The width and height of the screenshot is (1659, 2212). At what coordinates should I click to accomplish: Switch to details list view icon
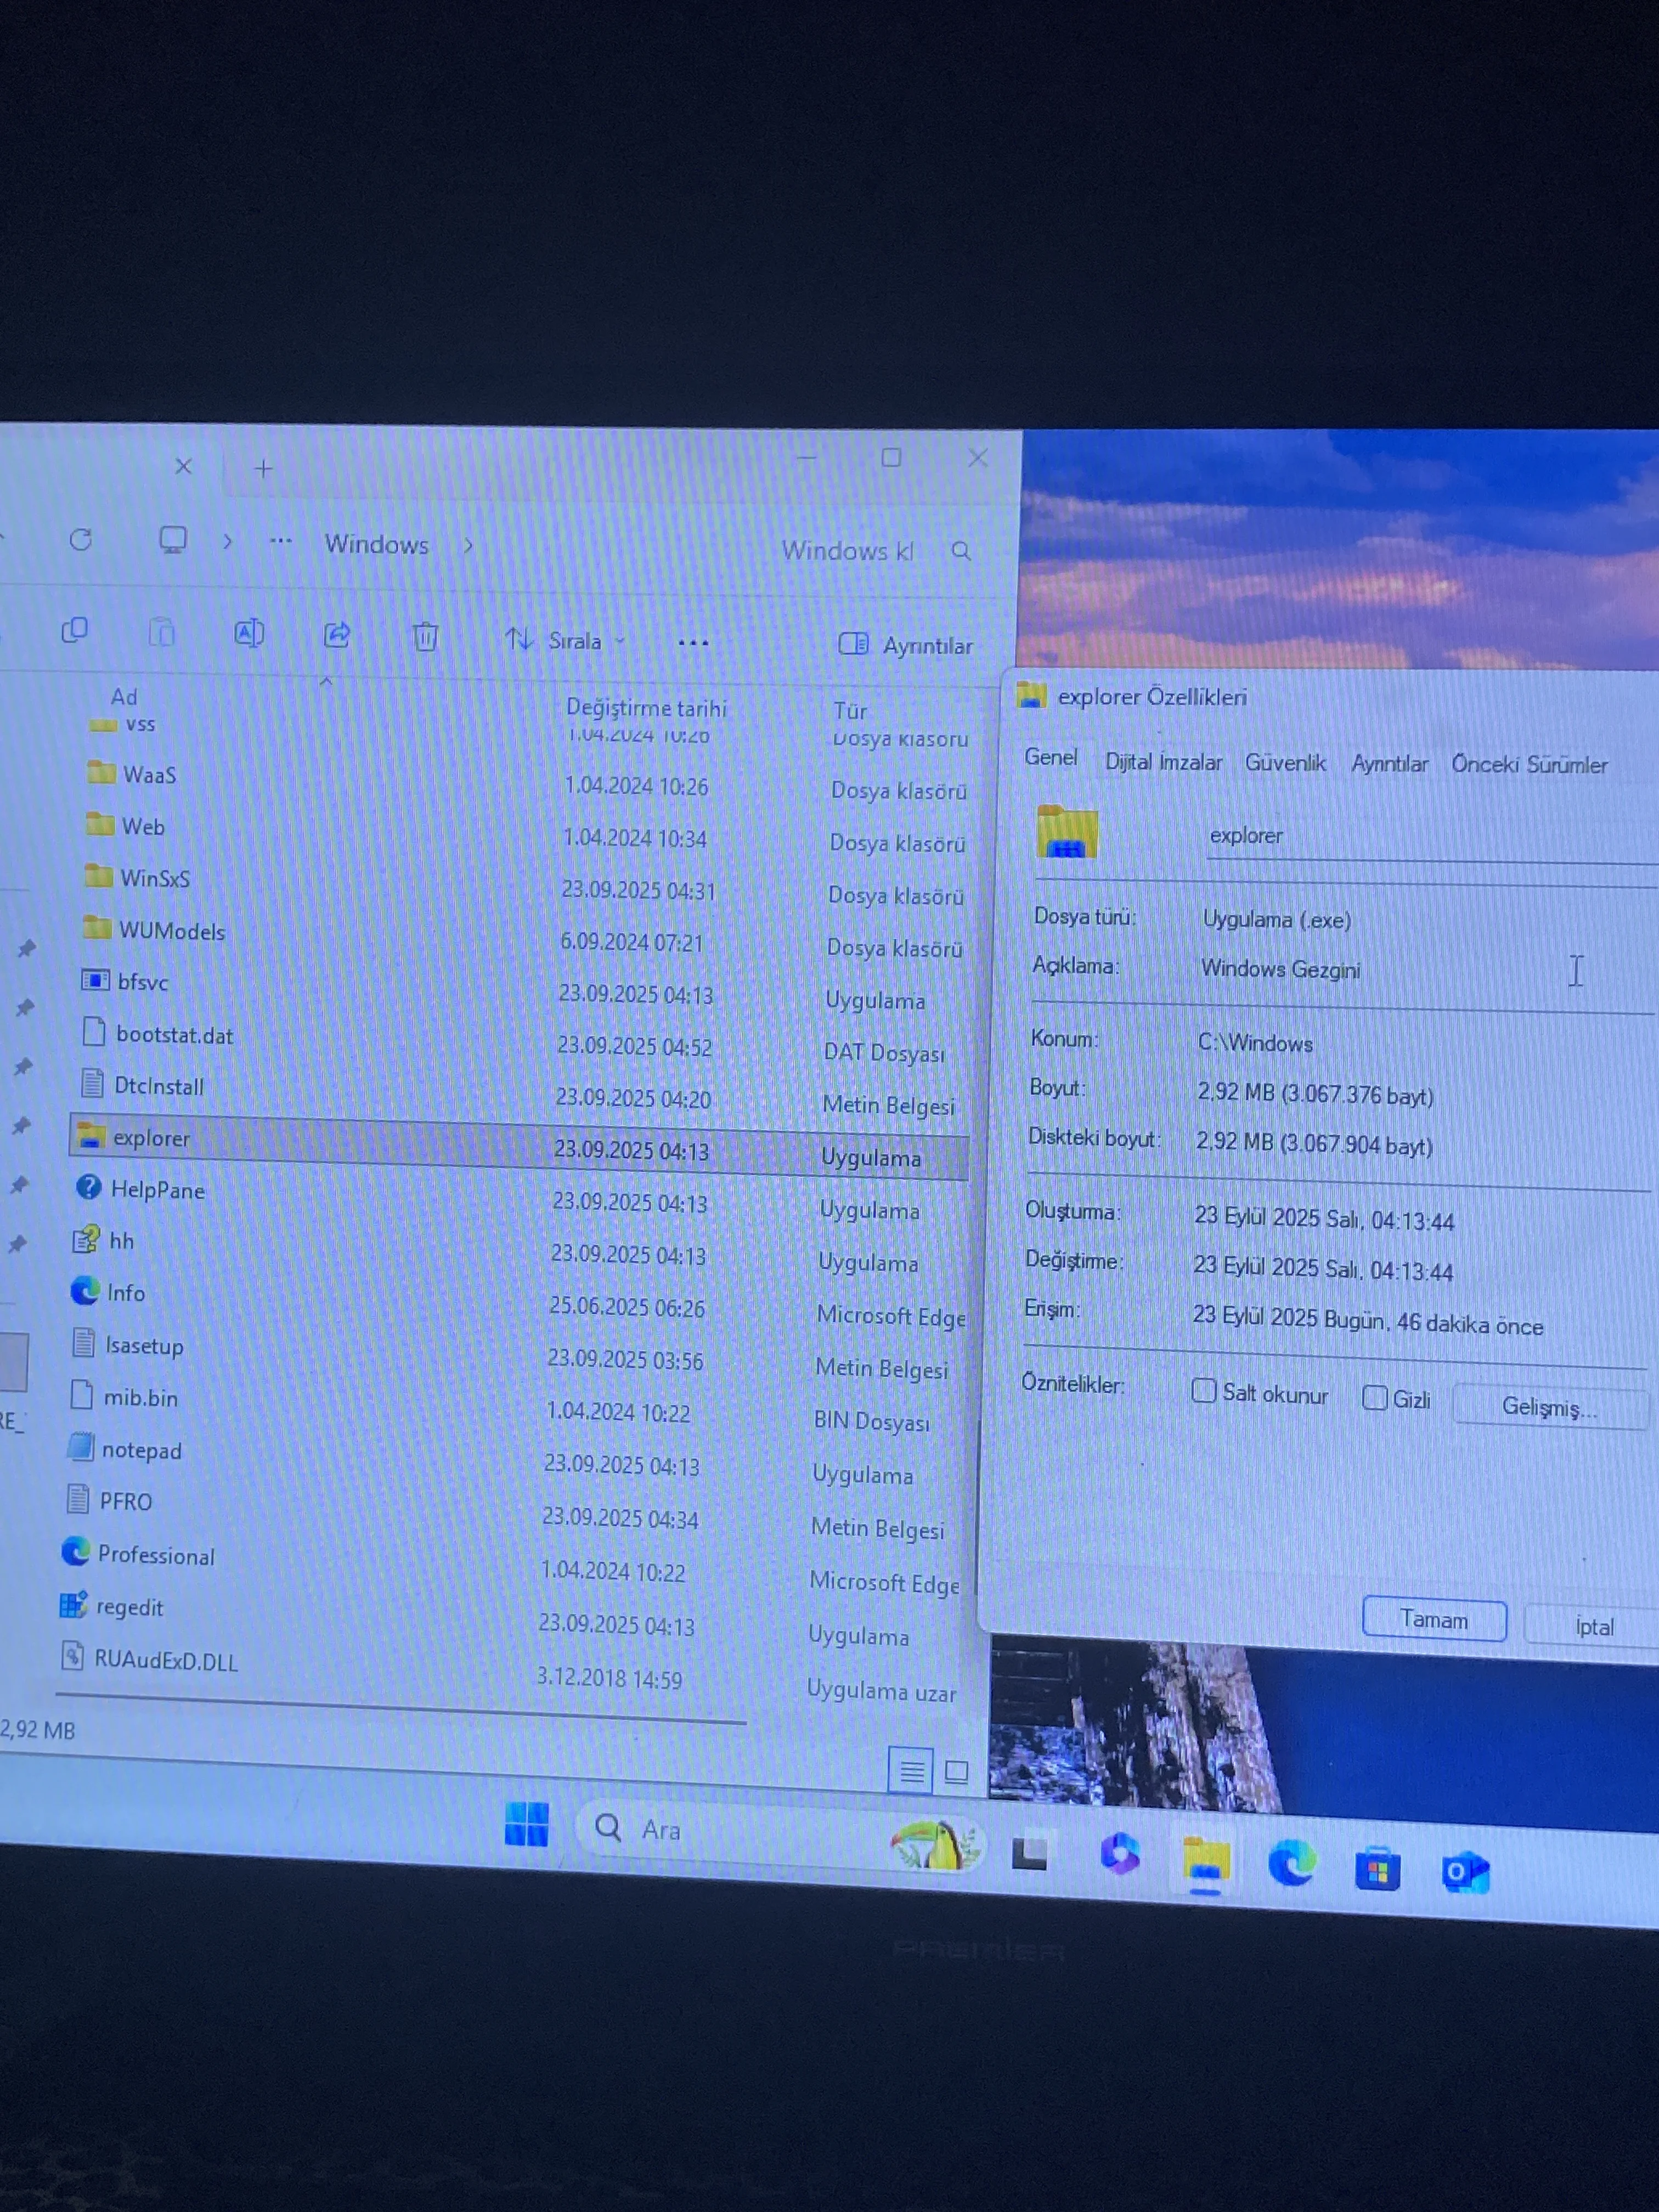coord(911,1772)
